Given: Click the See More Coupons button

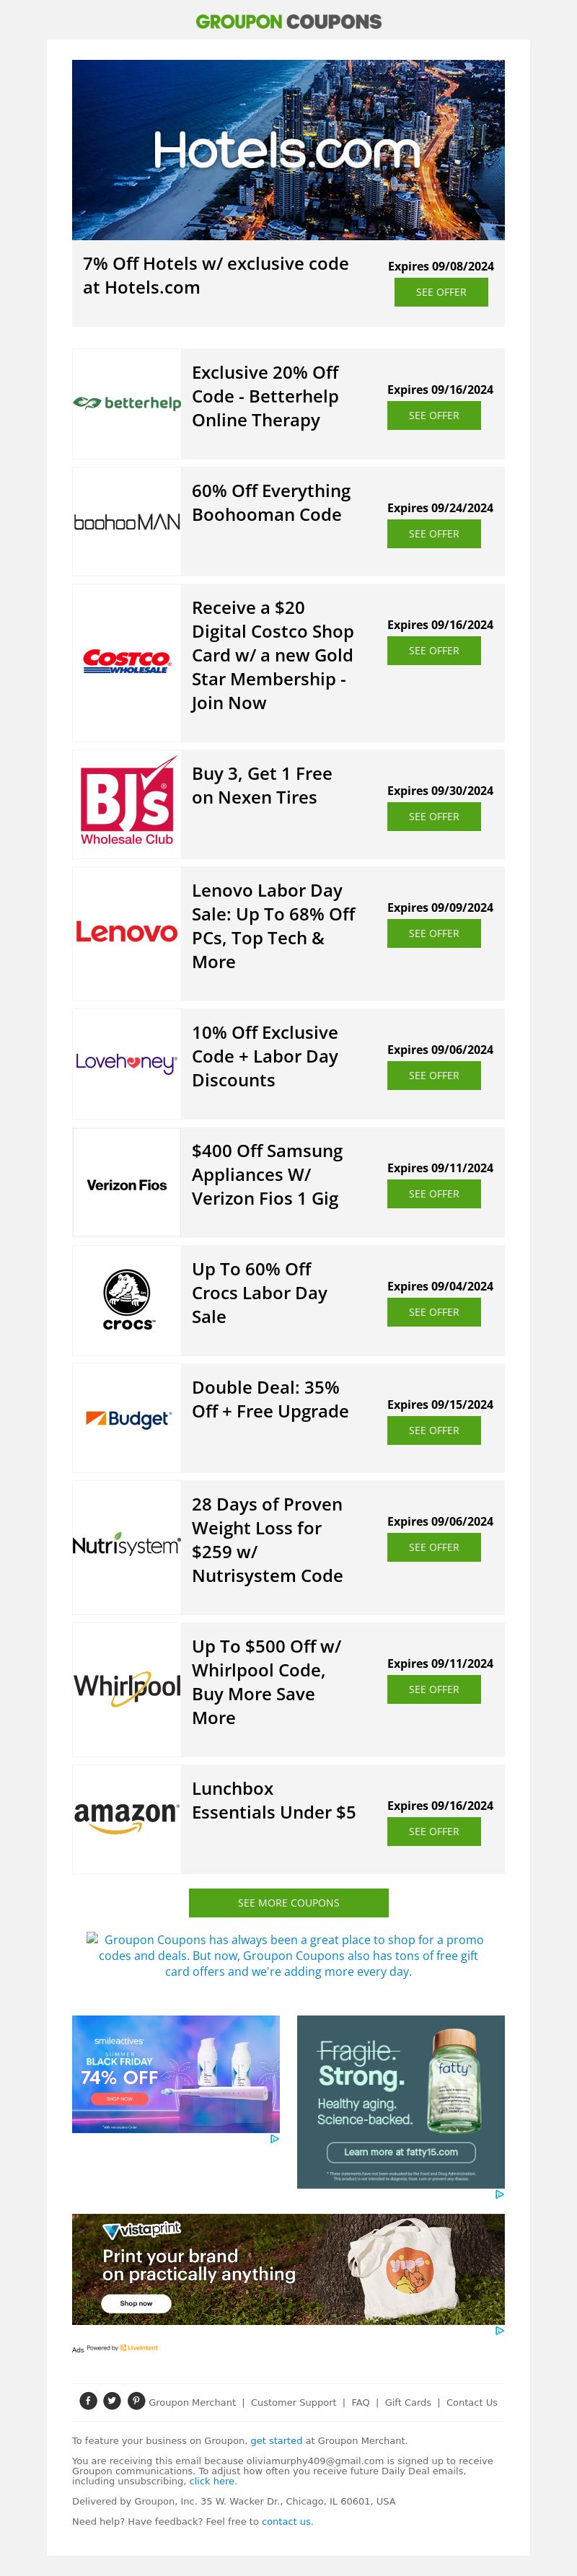Looking at the screenshot, I should pos(288,1903).
